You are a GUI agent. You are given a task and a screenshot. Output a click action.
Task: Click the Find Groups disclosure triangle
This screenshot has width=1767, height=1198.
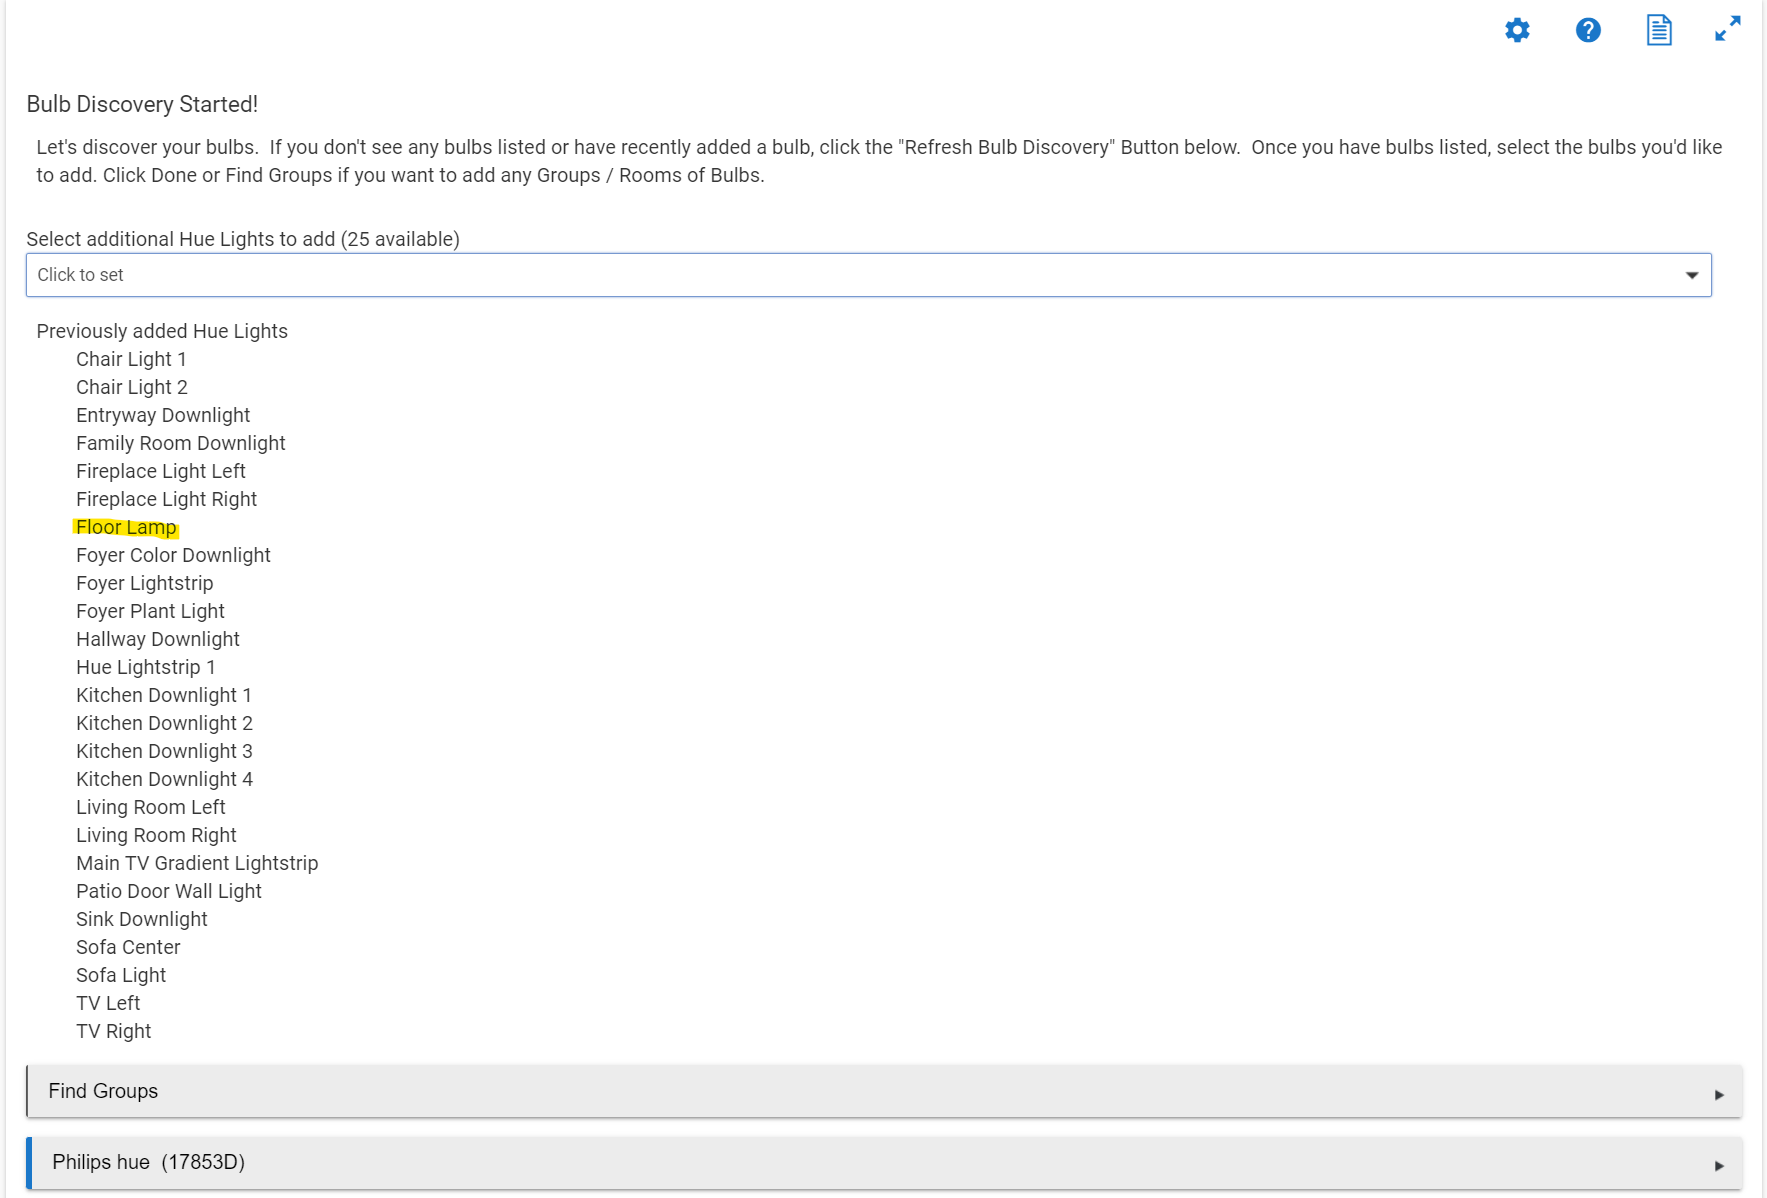click(x=1719, y=1095)
